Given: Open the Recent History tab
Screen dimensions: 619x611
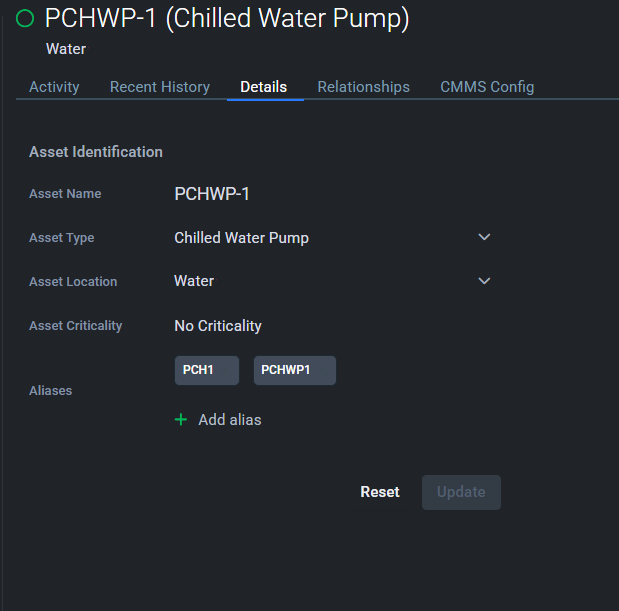Looking at the screenshot, I should coord(160,87).
